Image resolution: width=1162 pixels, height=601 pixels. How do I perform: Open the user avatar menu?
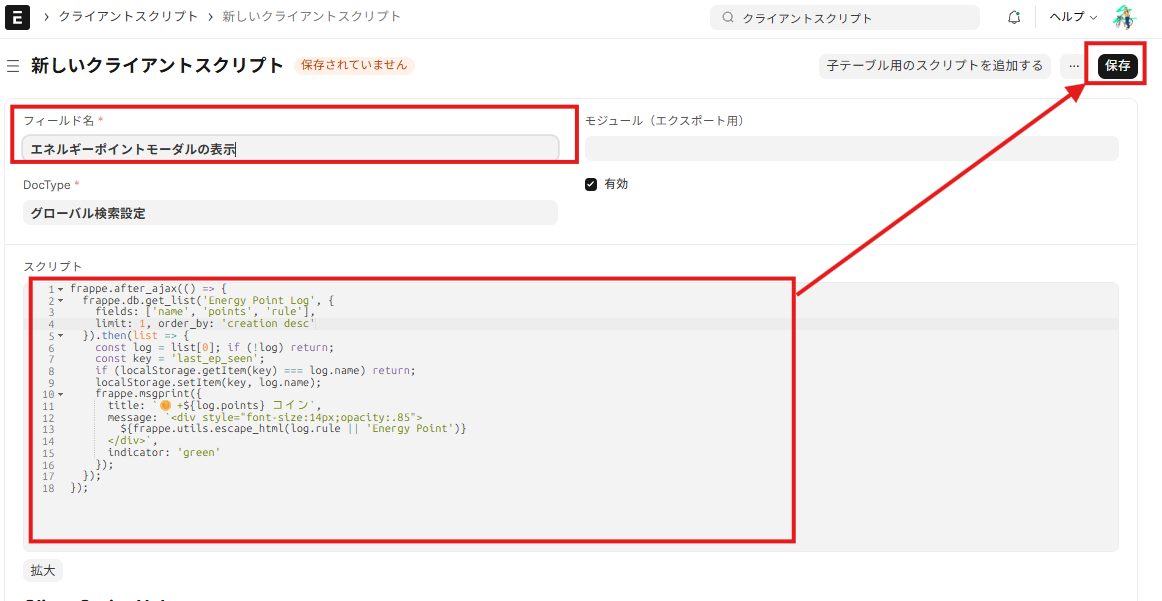(x=1125, y=17)
